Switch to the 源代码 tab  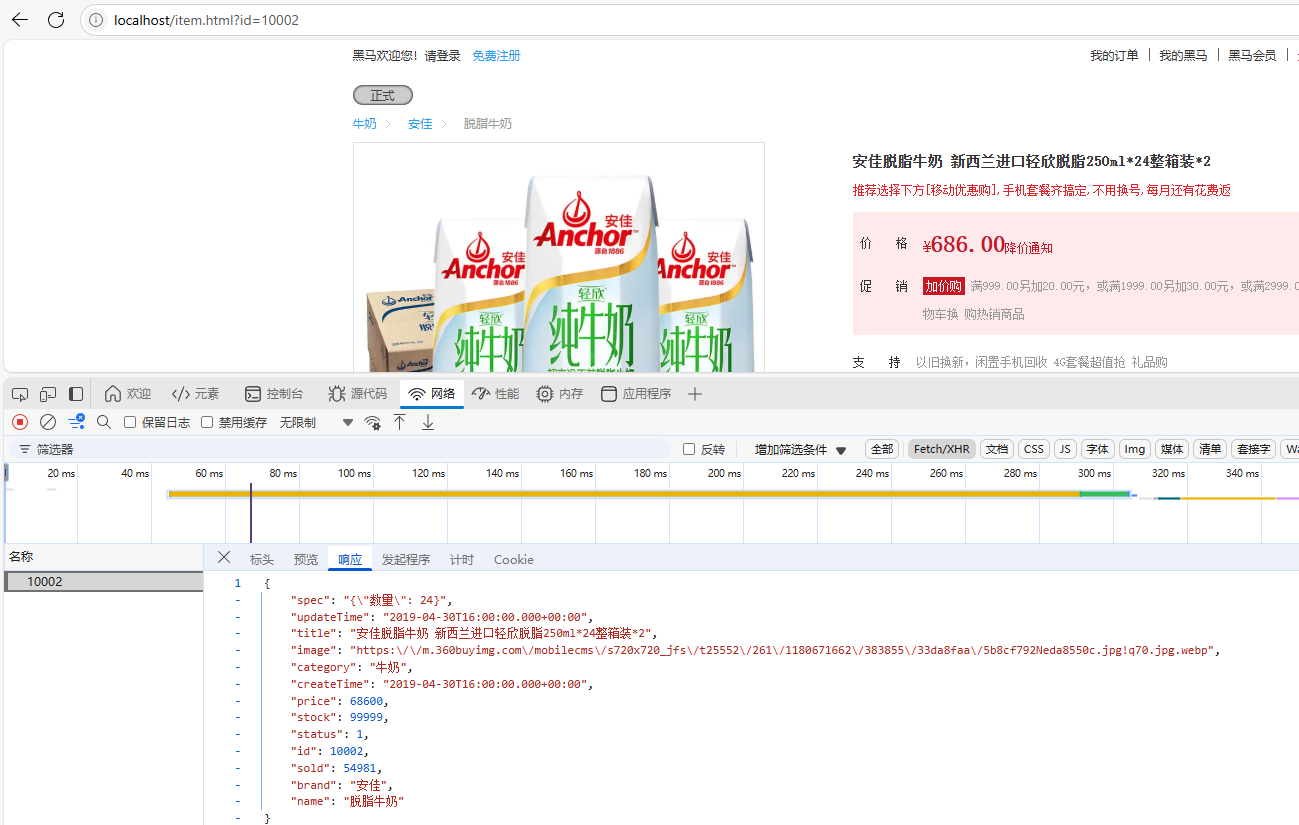[357, 394]
